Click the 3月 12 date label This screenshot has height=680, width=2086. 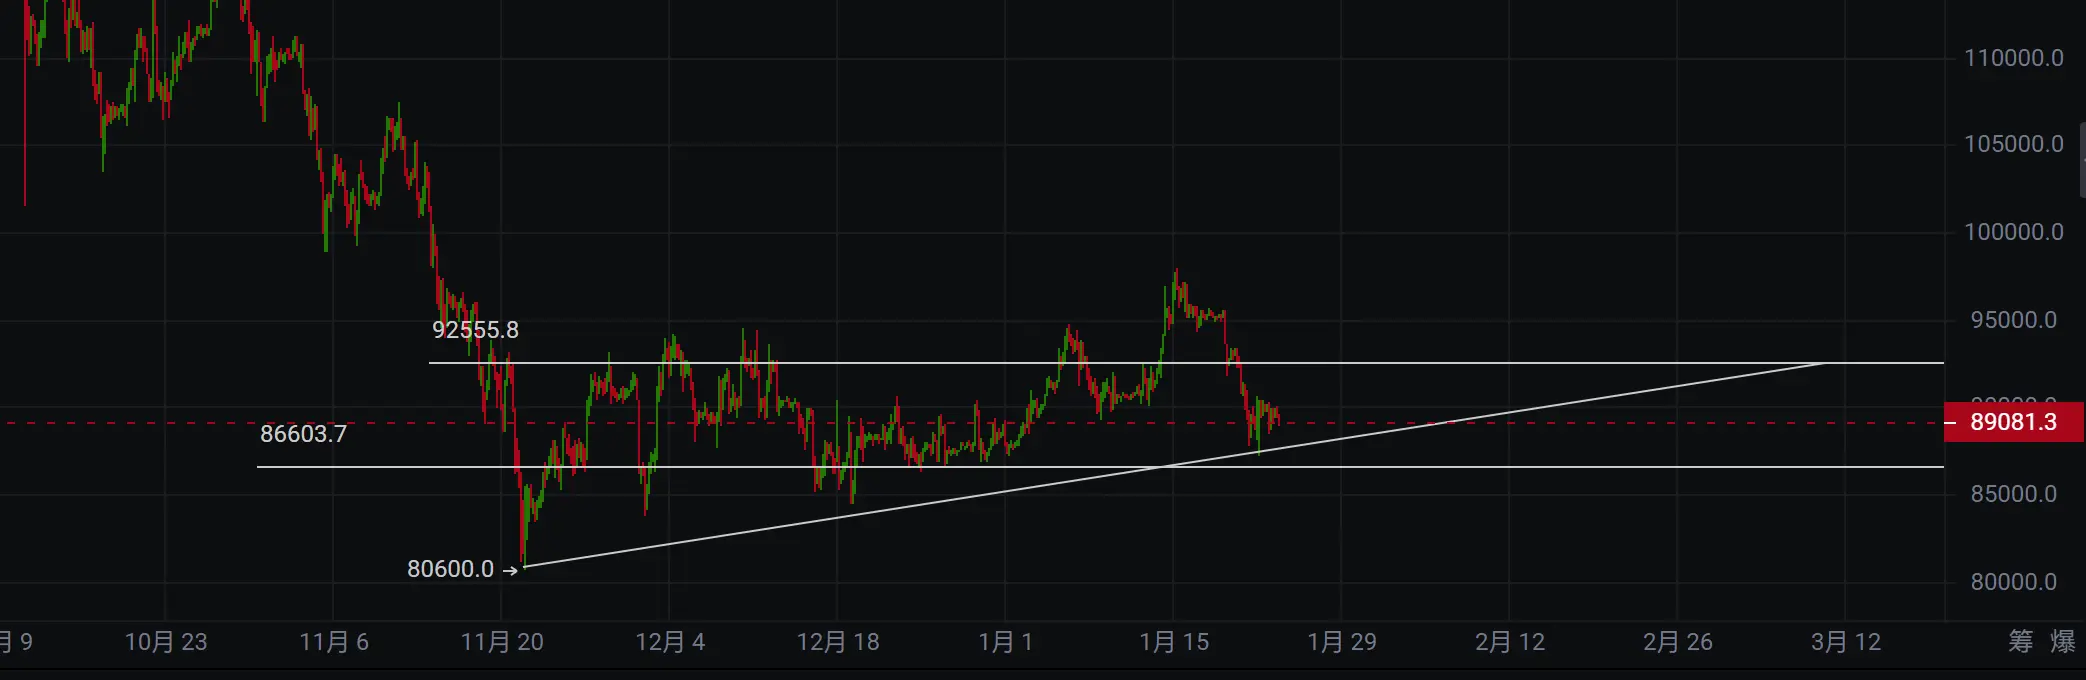click(x=1846, y=642)
